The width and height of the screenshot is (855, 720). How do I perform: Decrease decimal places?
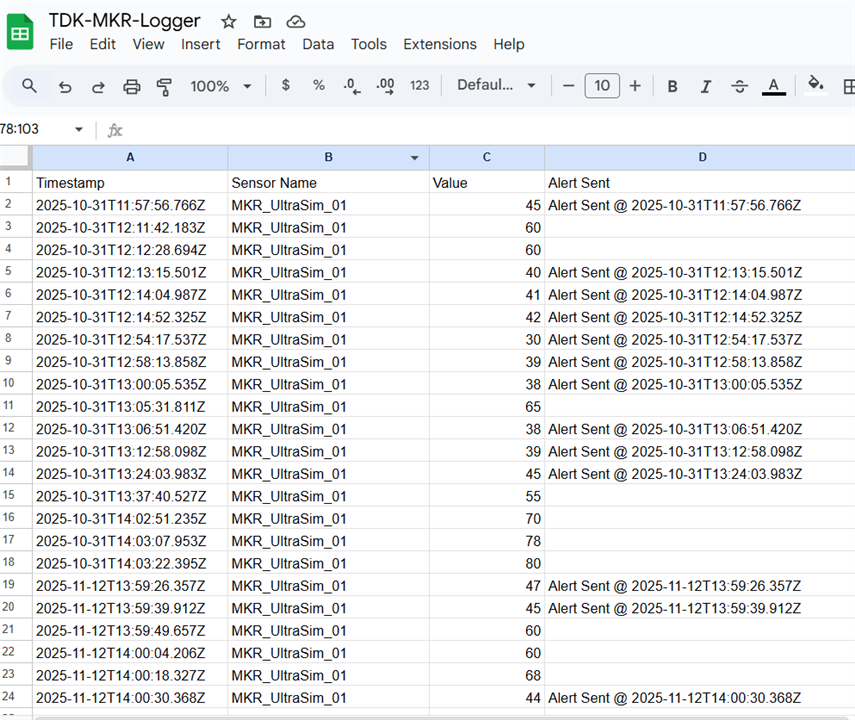(x=352, y=86)
